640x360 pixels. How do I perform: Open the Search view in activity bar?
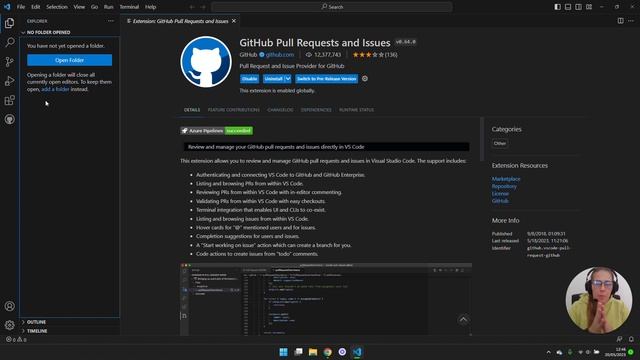pyautogui.click(x=9, y=42)
